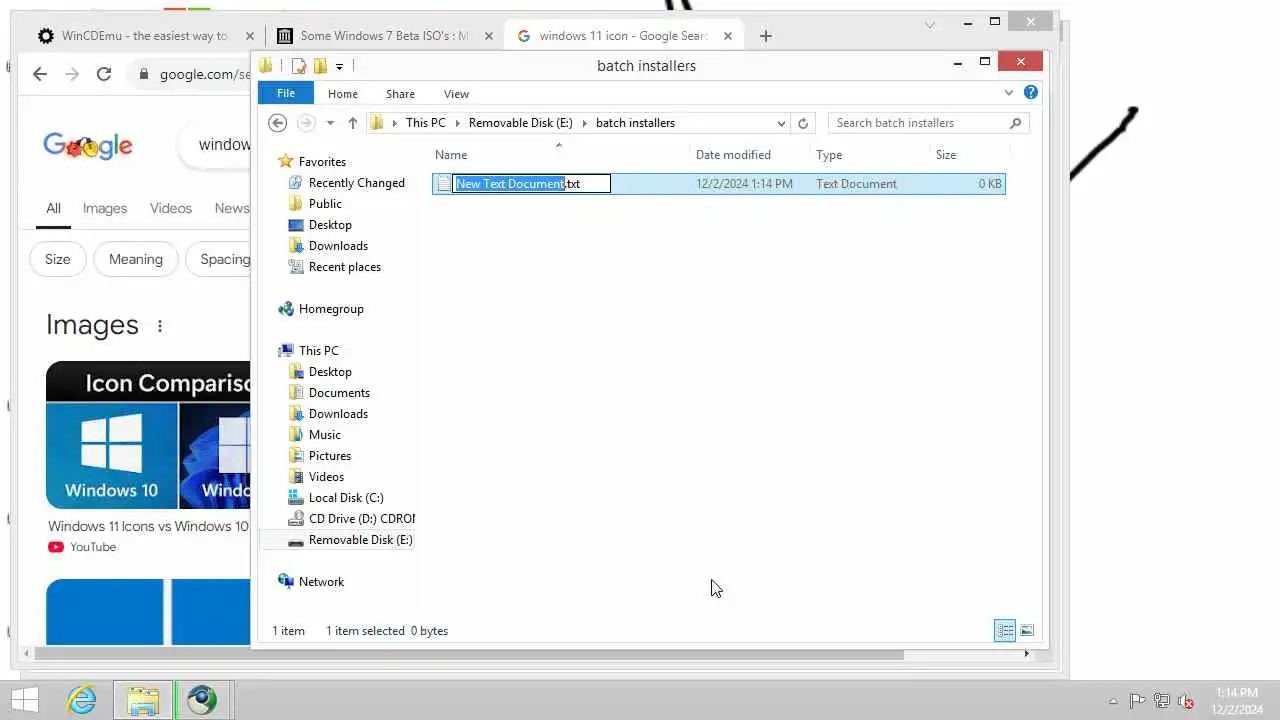Select This PC in address breadcrumb
This screenshot has height=720, width=1280.
pos(426,123)
